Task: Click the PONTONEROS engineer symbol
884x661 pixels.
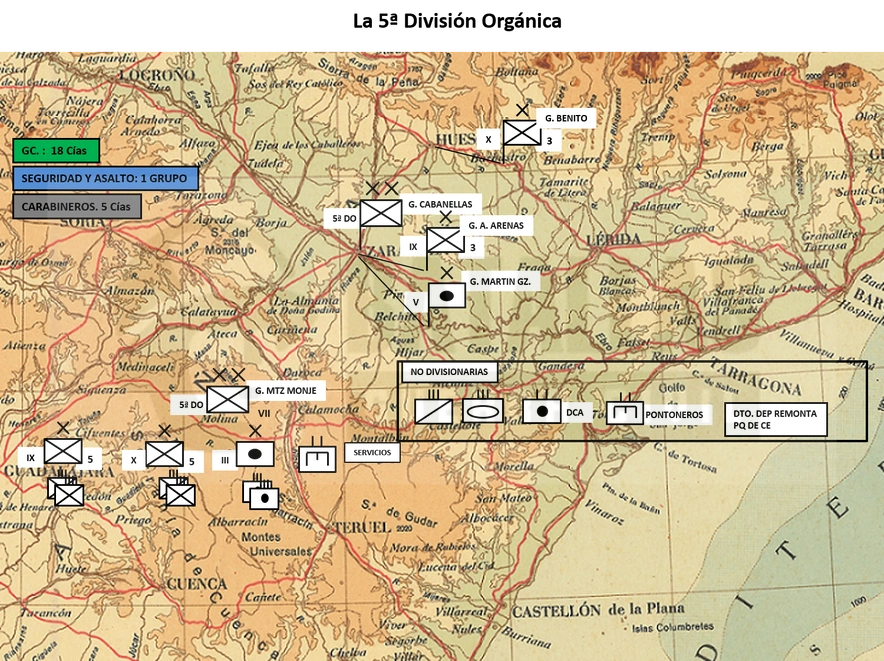Action: [625, 413]
